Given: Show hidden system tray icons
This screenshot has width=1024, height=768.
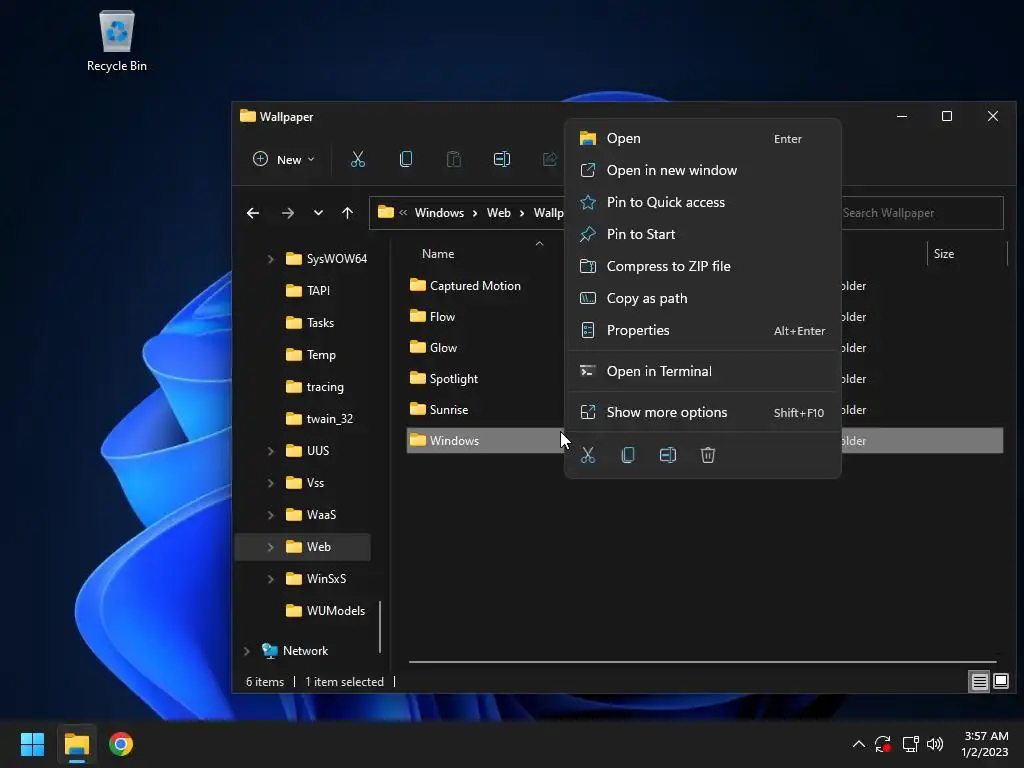Looking at the screenshot, I should coord(859,744).
